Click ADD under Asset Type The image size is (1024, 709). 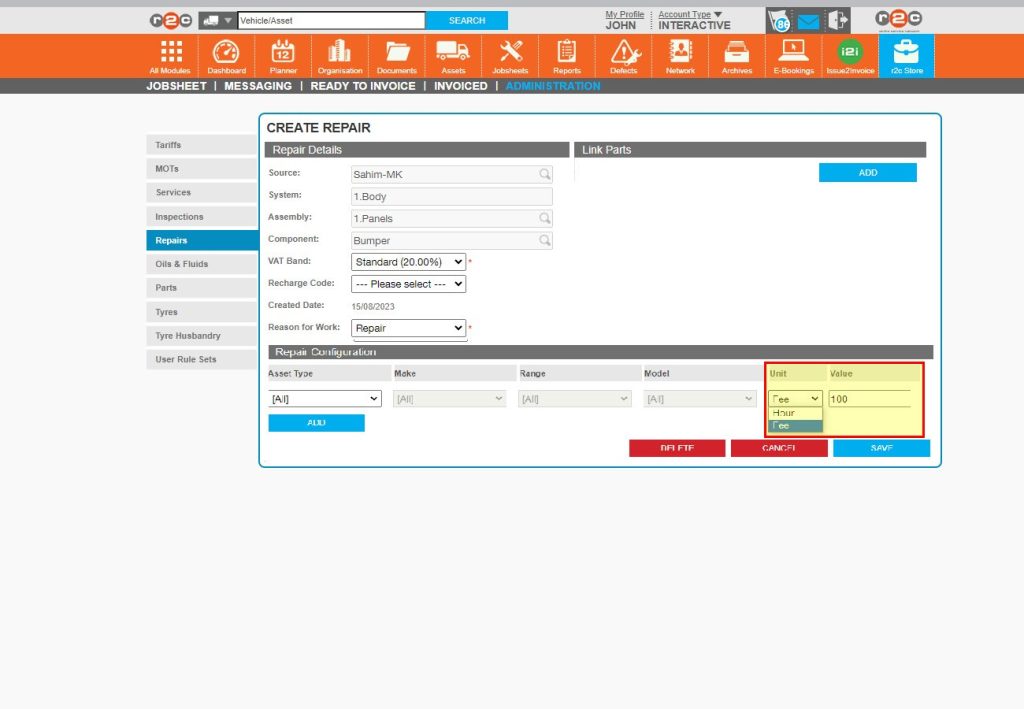coord(316,423)
